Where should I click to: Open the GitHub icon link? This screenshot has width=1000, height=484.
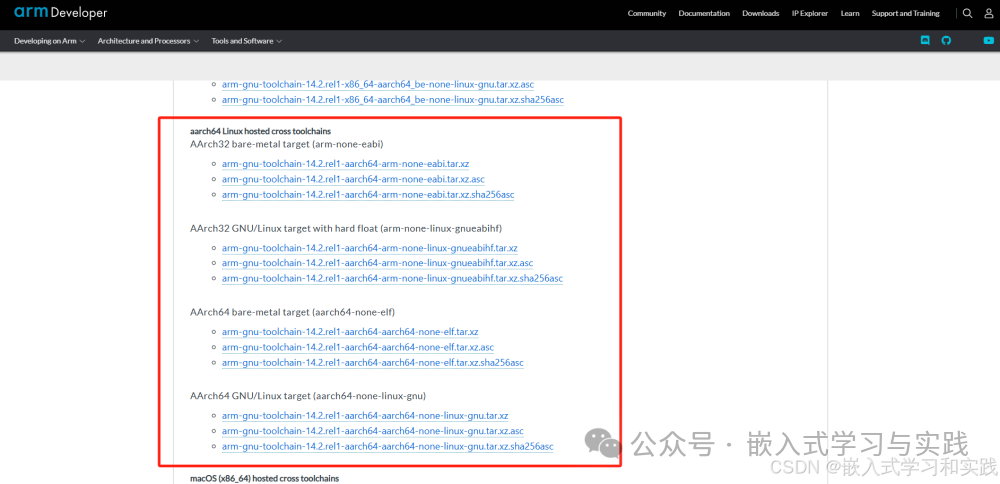(x=947, y=41)
